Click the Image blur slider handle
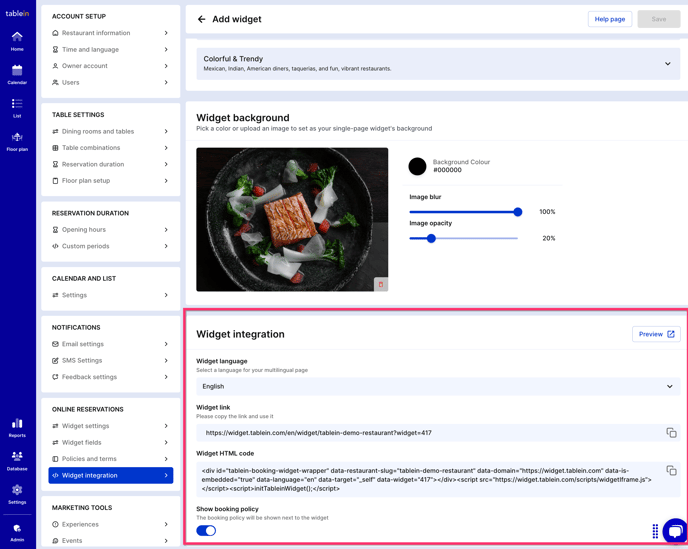The image size is (688, 549). point(518,212)
